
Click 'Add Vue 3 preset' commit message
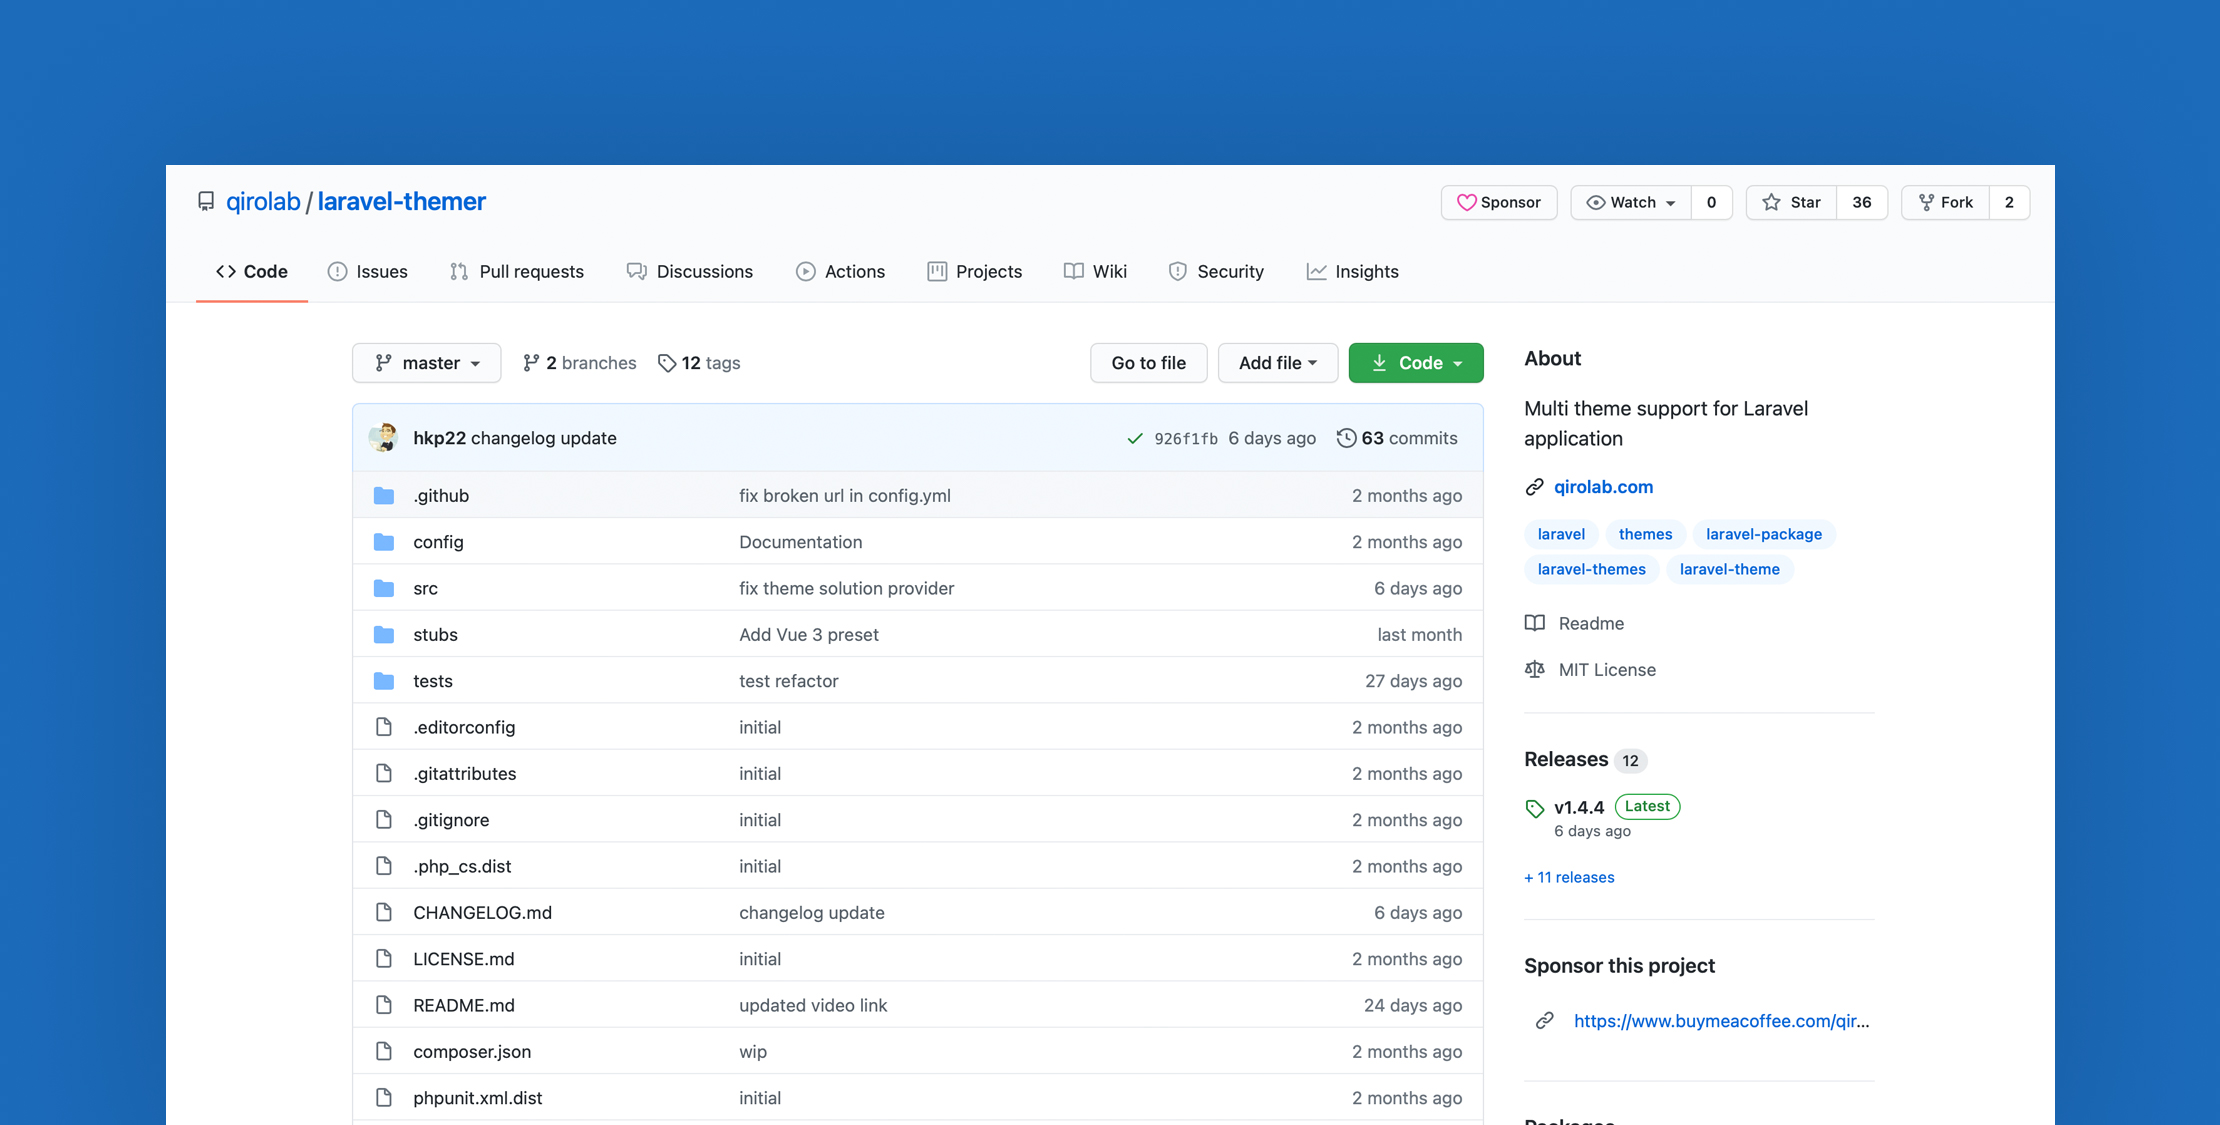tap(809, 634)
